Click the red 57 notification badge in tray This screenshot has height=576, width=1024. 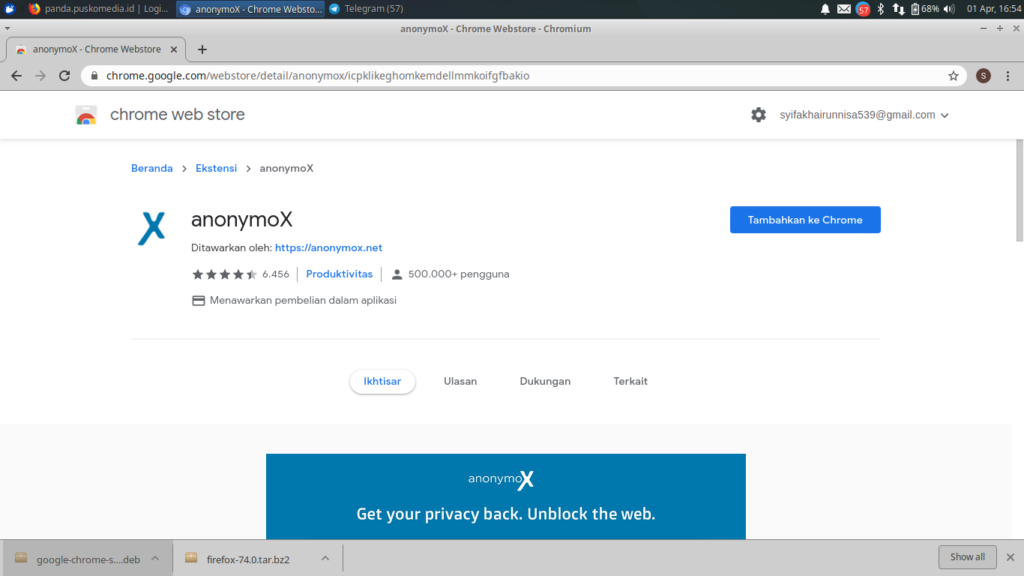point(863,10)
